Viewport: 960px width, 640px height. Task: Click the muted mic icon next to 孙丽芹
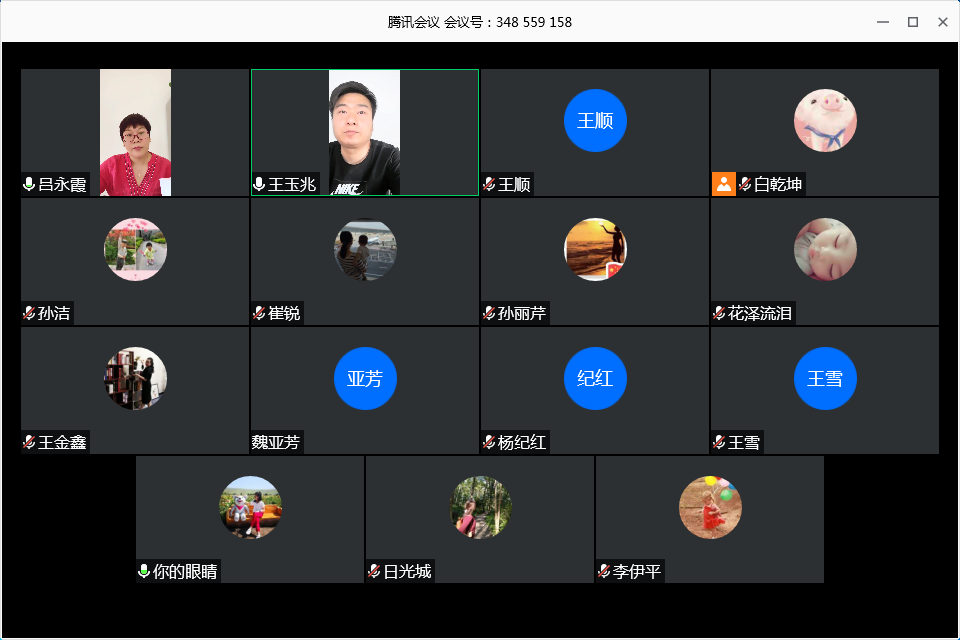[489, 313]
